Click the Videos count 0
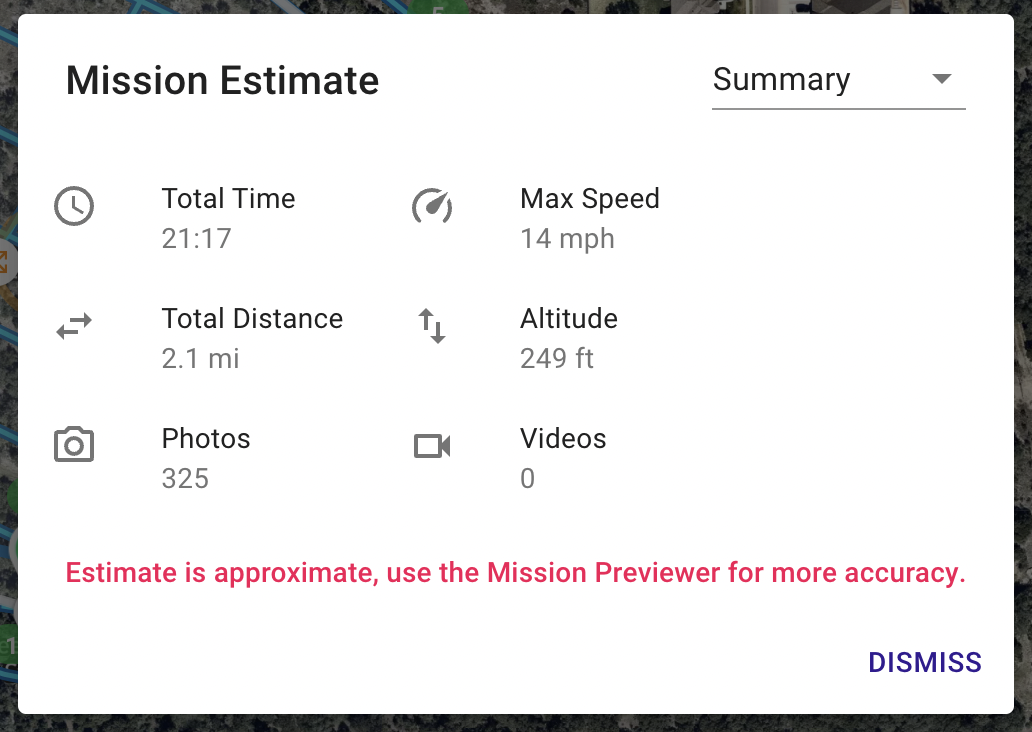Image resolution: width=1032 pixels, height=732 pixels. tap(527, 479)
